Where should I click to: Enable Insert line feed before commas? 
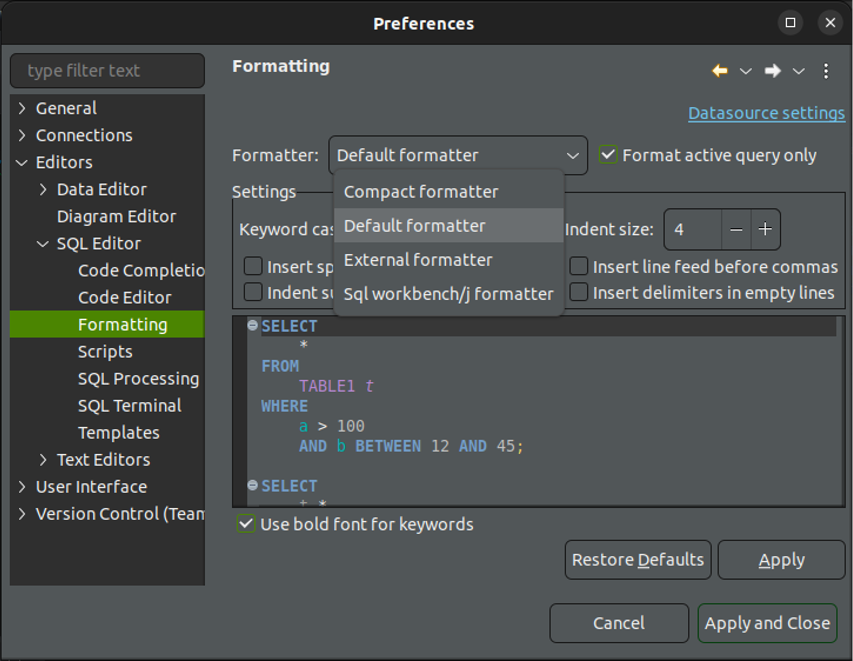click(x=579, y=267)
